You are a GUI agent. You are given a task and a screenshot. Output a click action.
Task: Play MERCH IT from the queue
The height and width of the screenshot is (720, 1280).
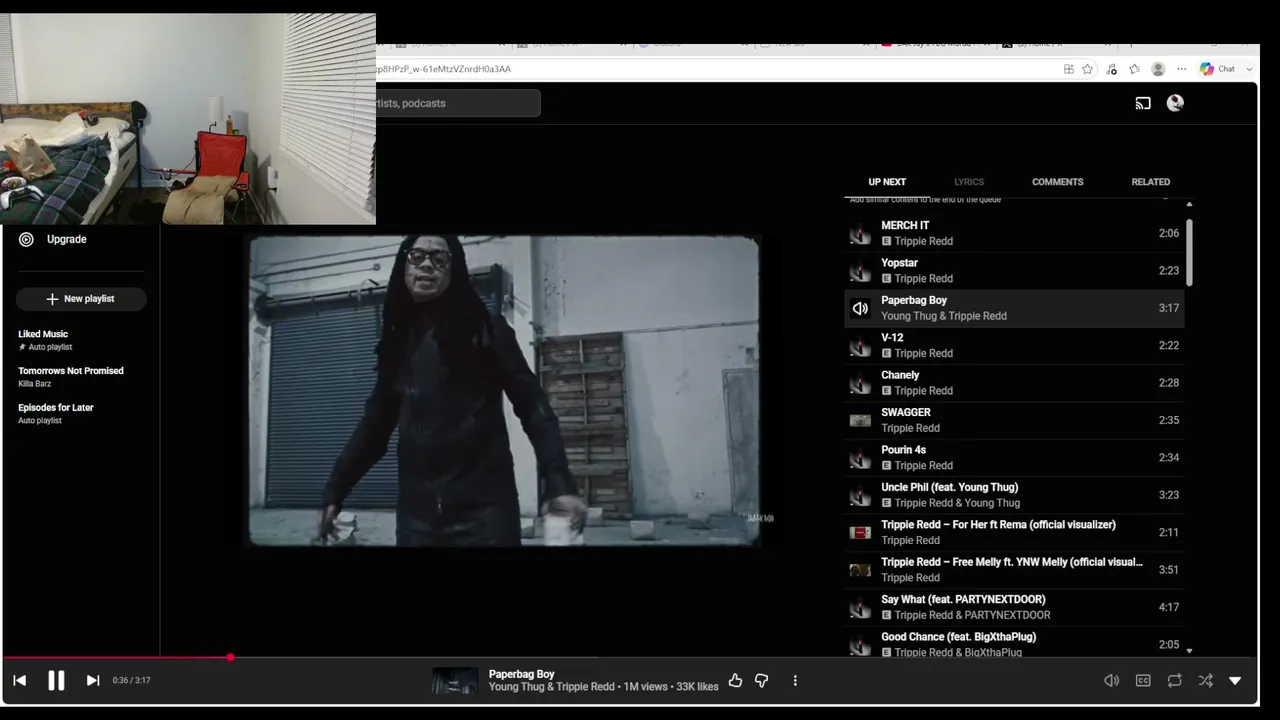tap(1014, 234)
